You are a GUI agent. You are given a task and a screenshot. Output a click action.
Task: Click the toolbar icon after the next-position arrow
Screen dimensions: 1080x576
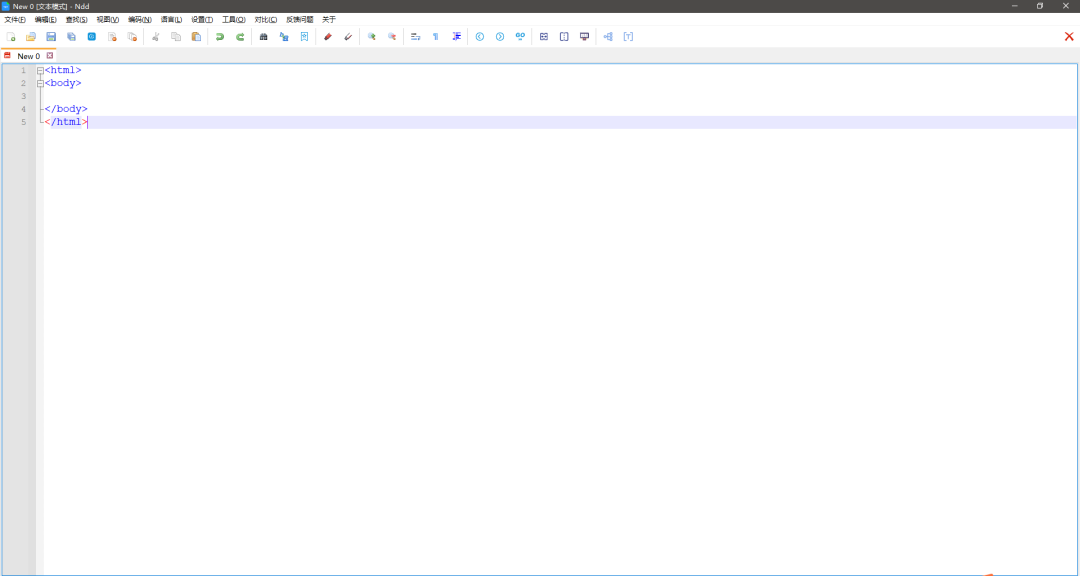point(521,37)
